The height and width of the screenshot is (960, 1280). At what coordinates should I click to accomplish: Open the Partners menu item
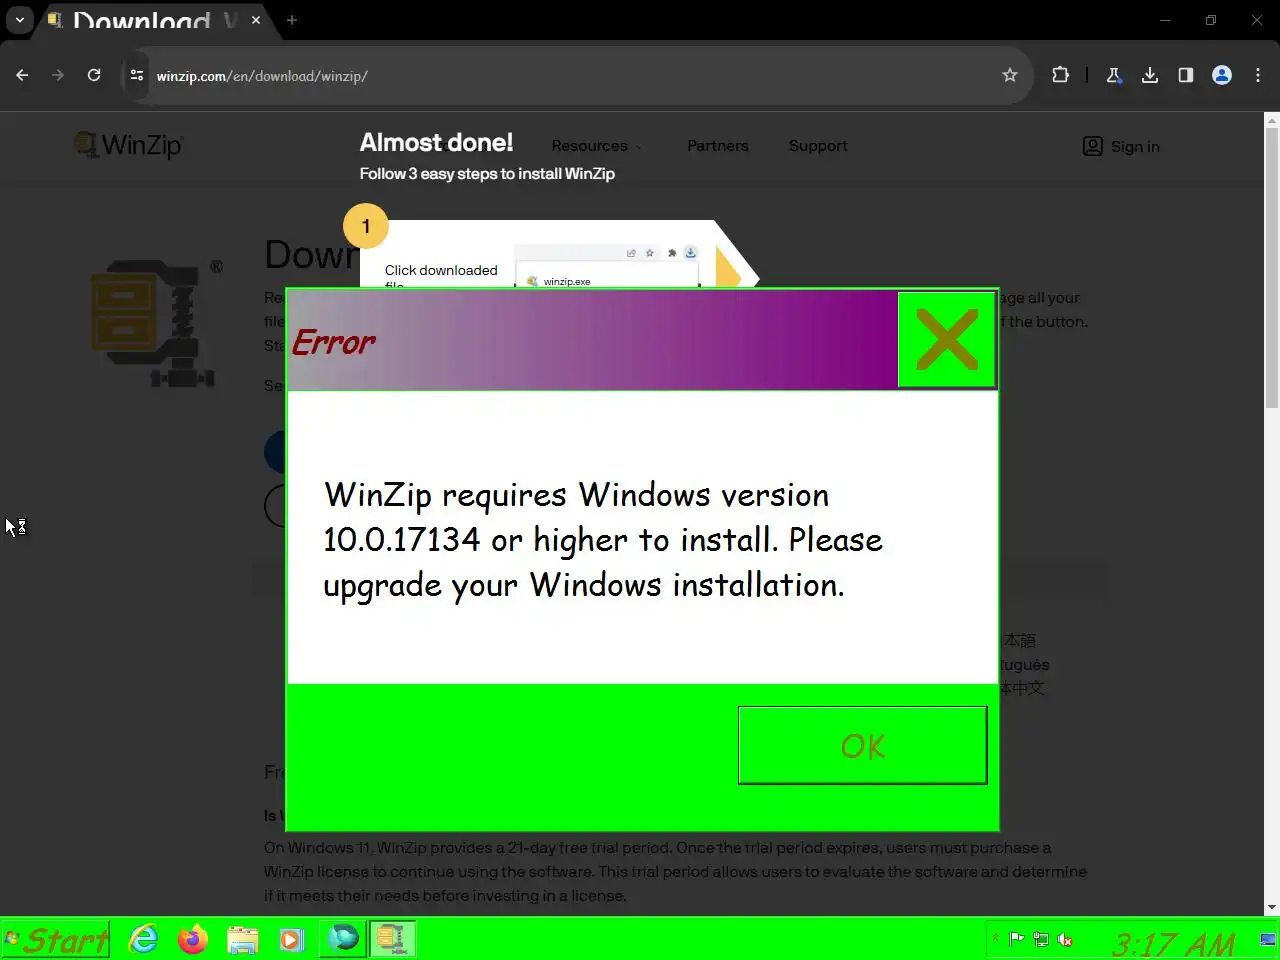(718, 146)
